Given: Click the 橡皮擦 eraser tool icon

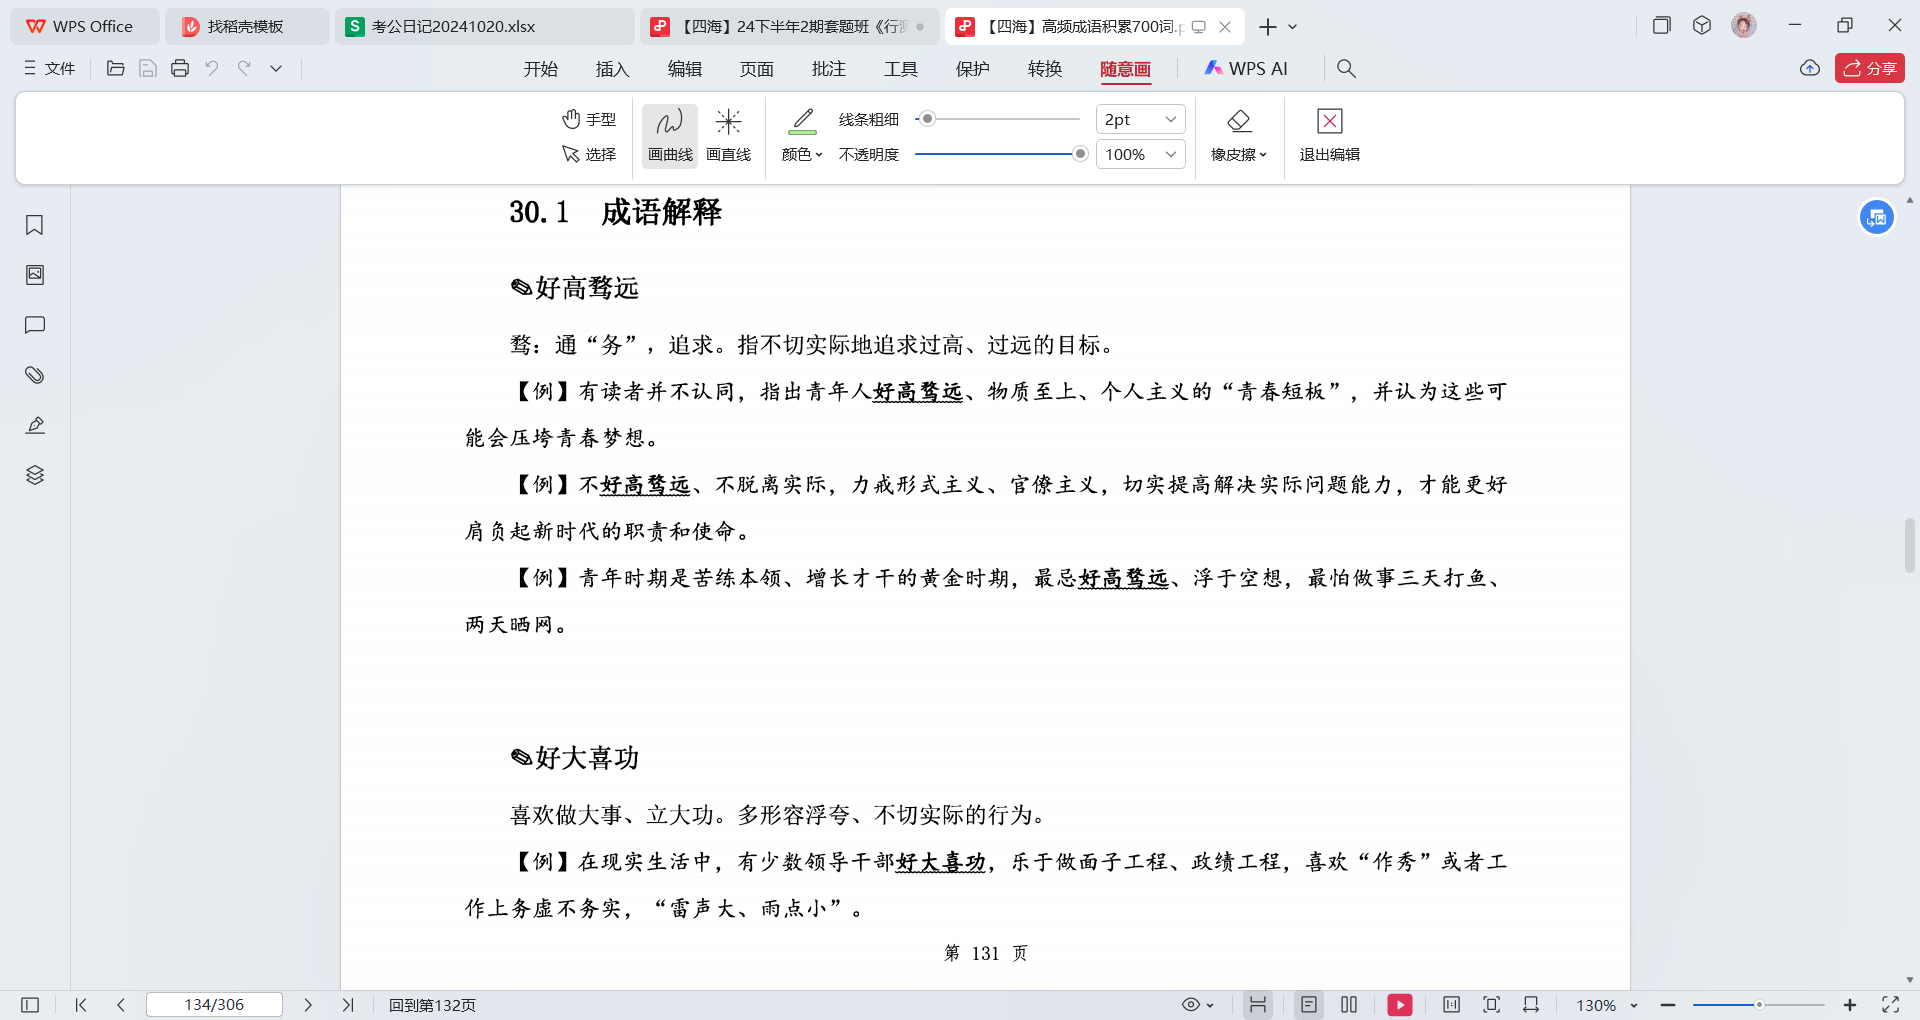Looking at the screenshot, I should tap(1239, 122).
